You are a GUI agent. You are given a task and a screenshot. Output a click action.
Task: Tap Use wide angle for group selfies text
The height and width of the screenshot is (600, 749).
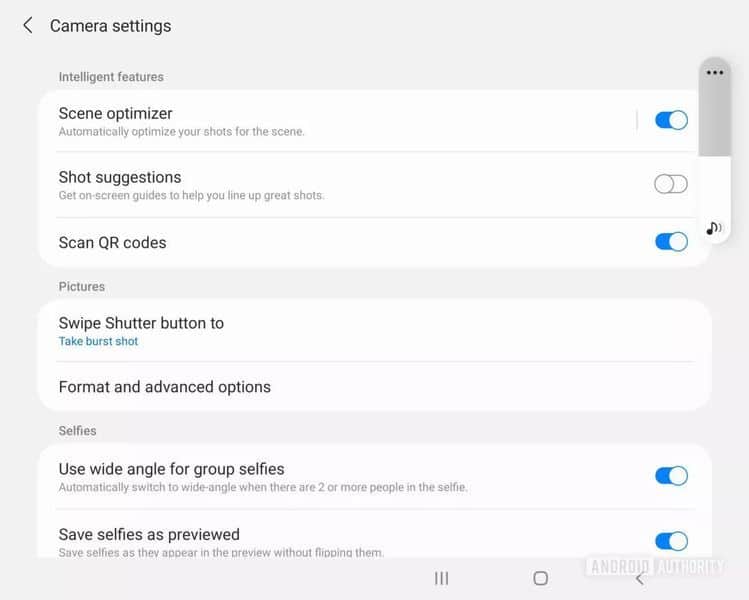(x=172, y=469)
